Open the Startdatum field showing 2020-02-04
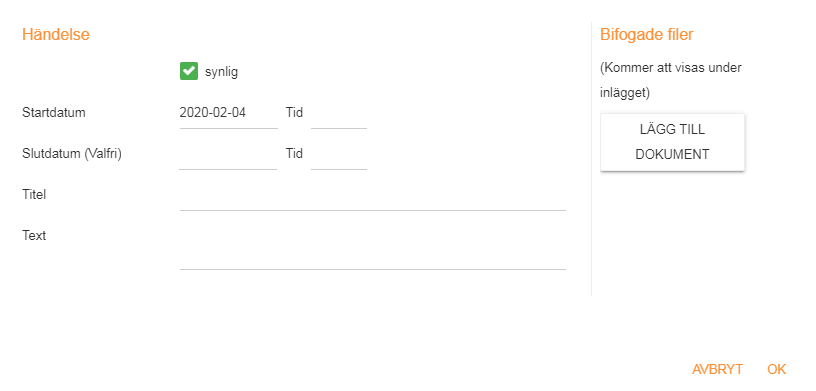This screenshot has height=391, width=816. point(228,113)
